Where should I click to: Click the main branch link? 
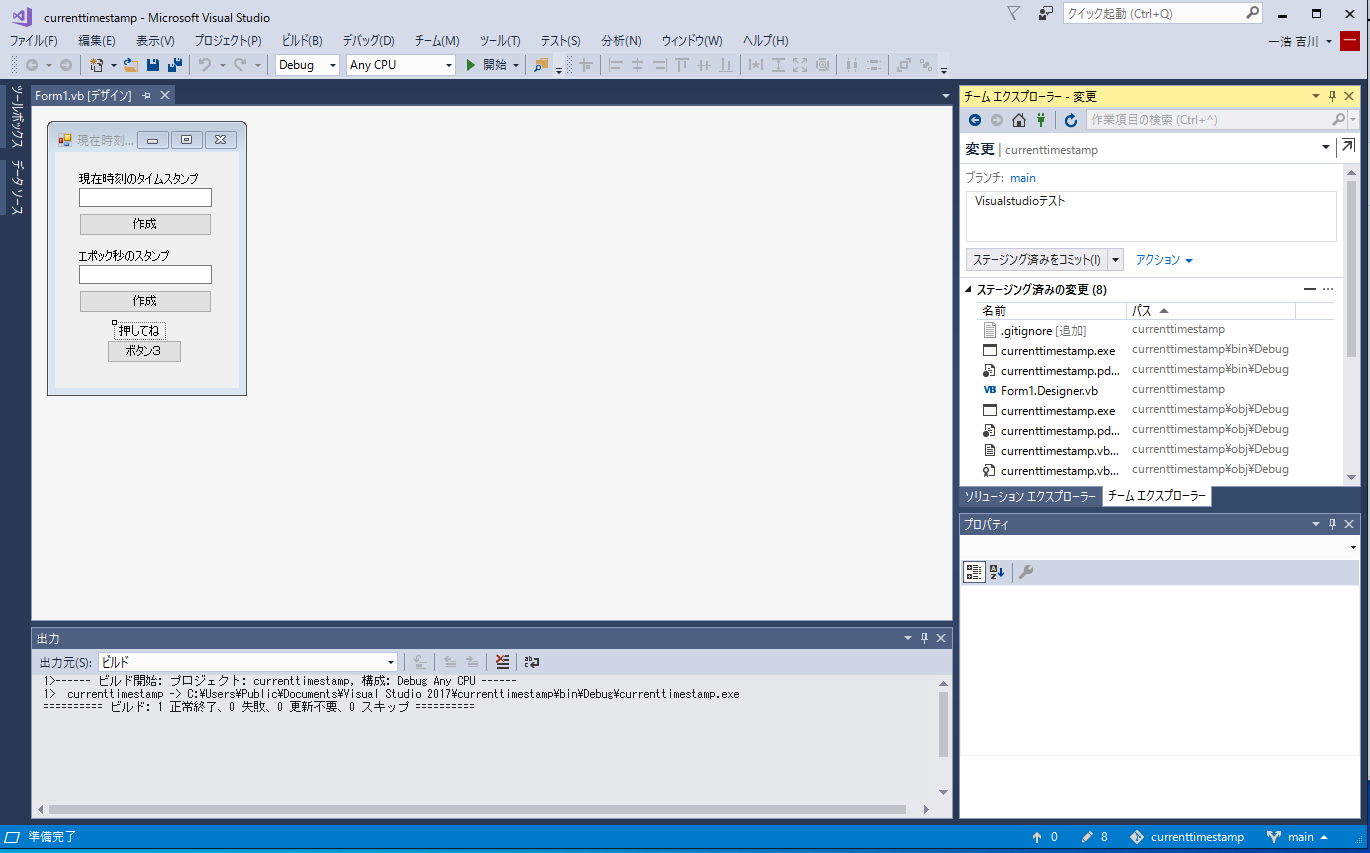(1022, 178)
